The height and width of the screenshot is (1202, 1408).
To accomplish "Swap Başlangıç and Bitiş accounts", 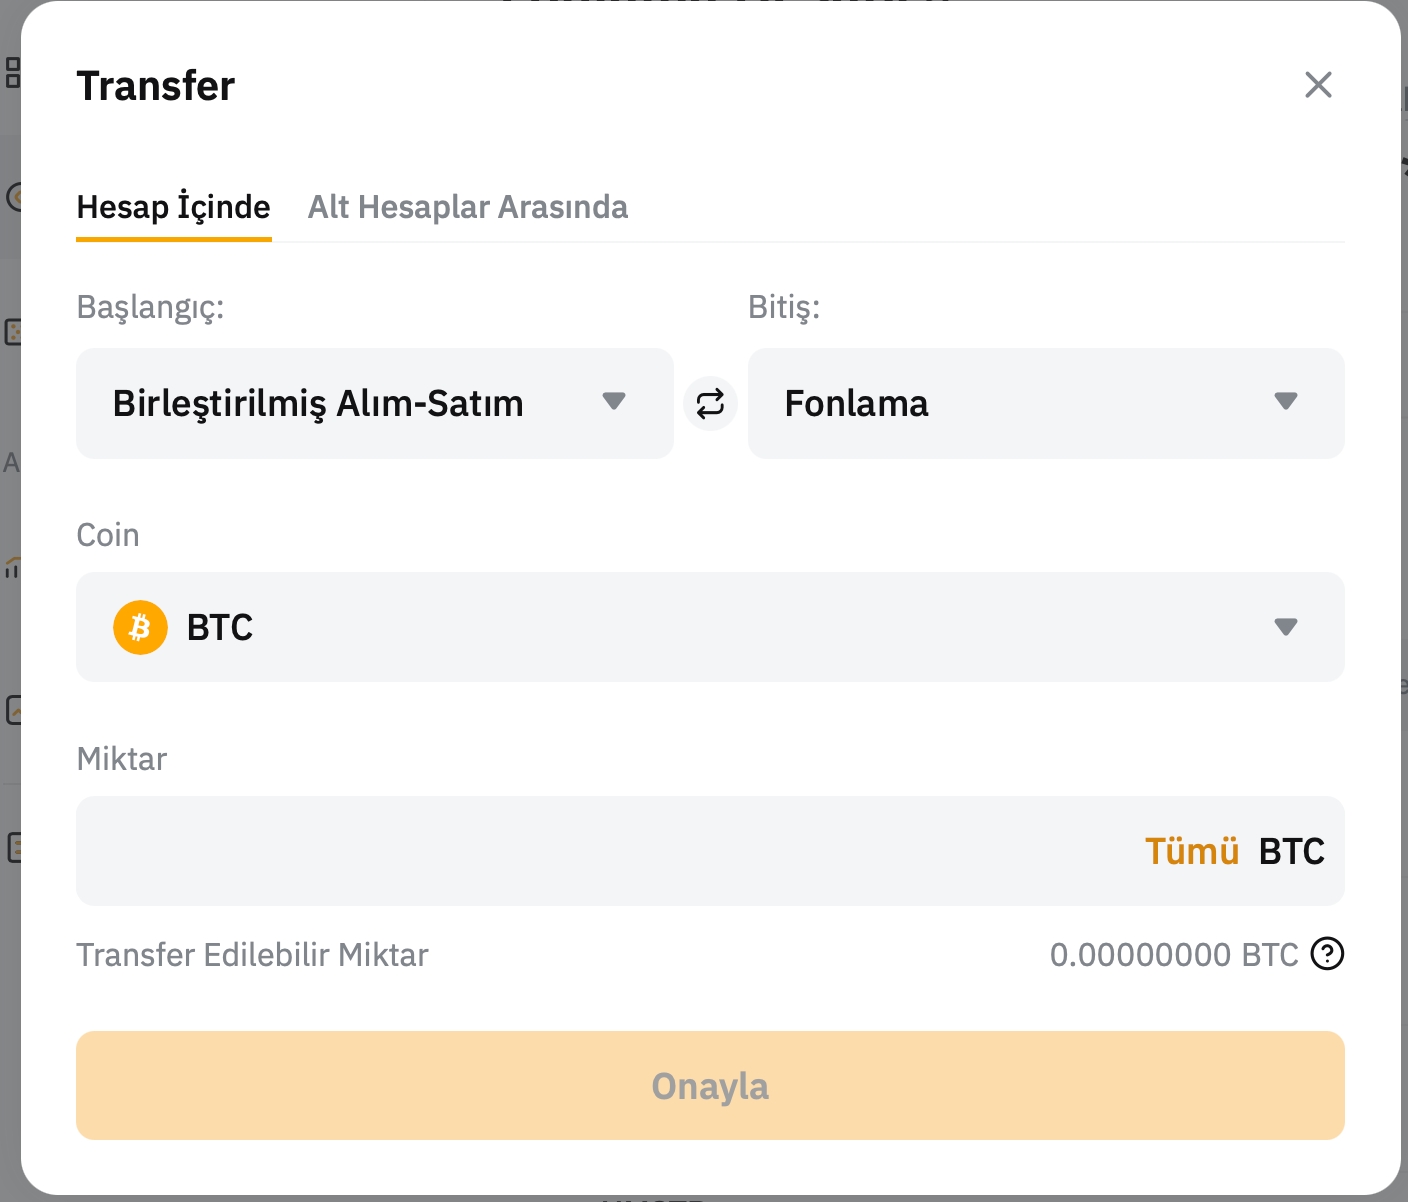I will tap(710, 404).
